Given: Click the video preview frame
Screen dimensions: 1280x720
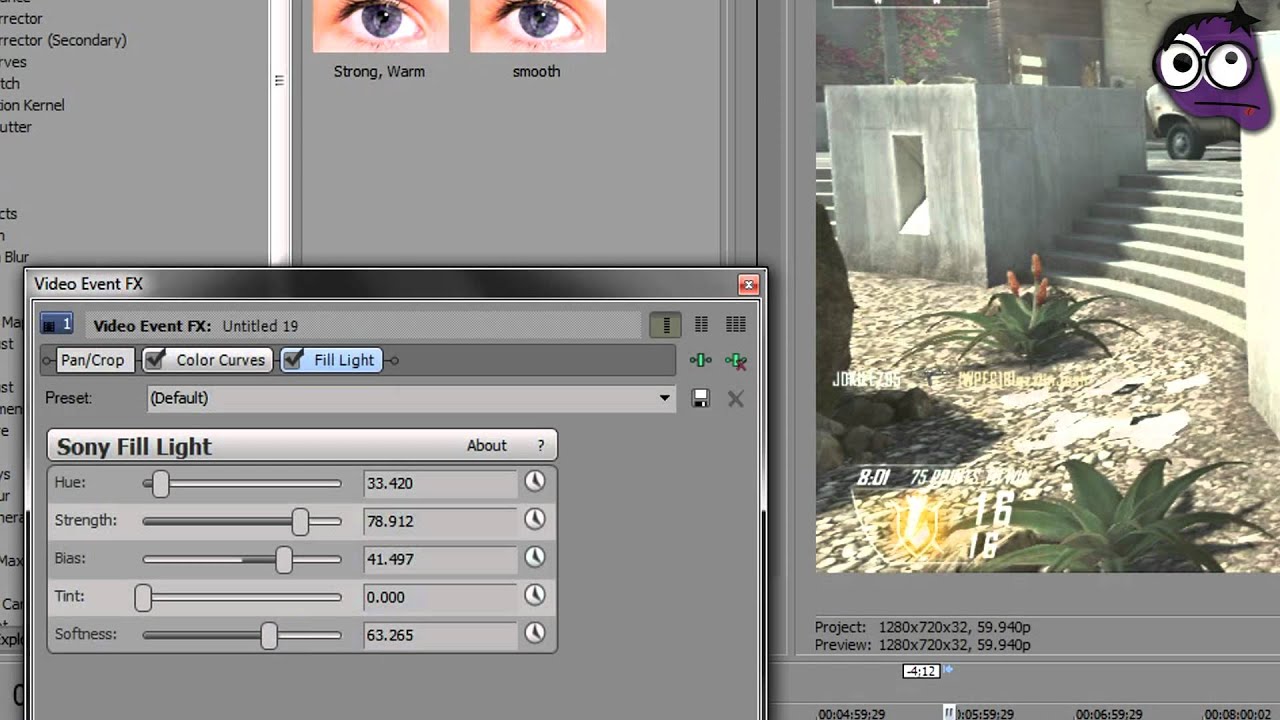Looking at the screenshot, I should [1047, 286].
